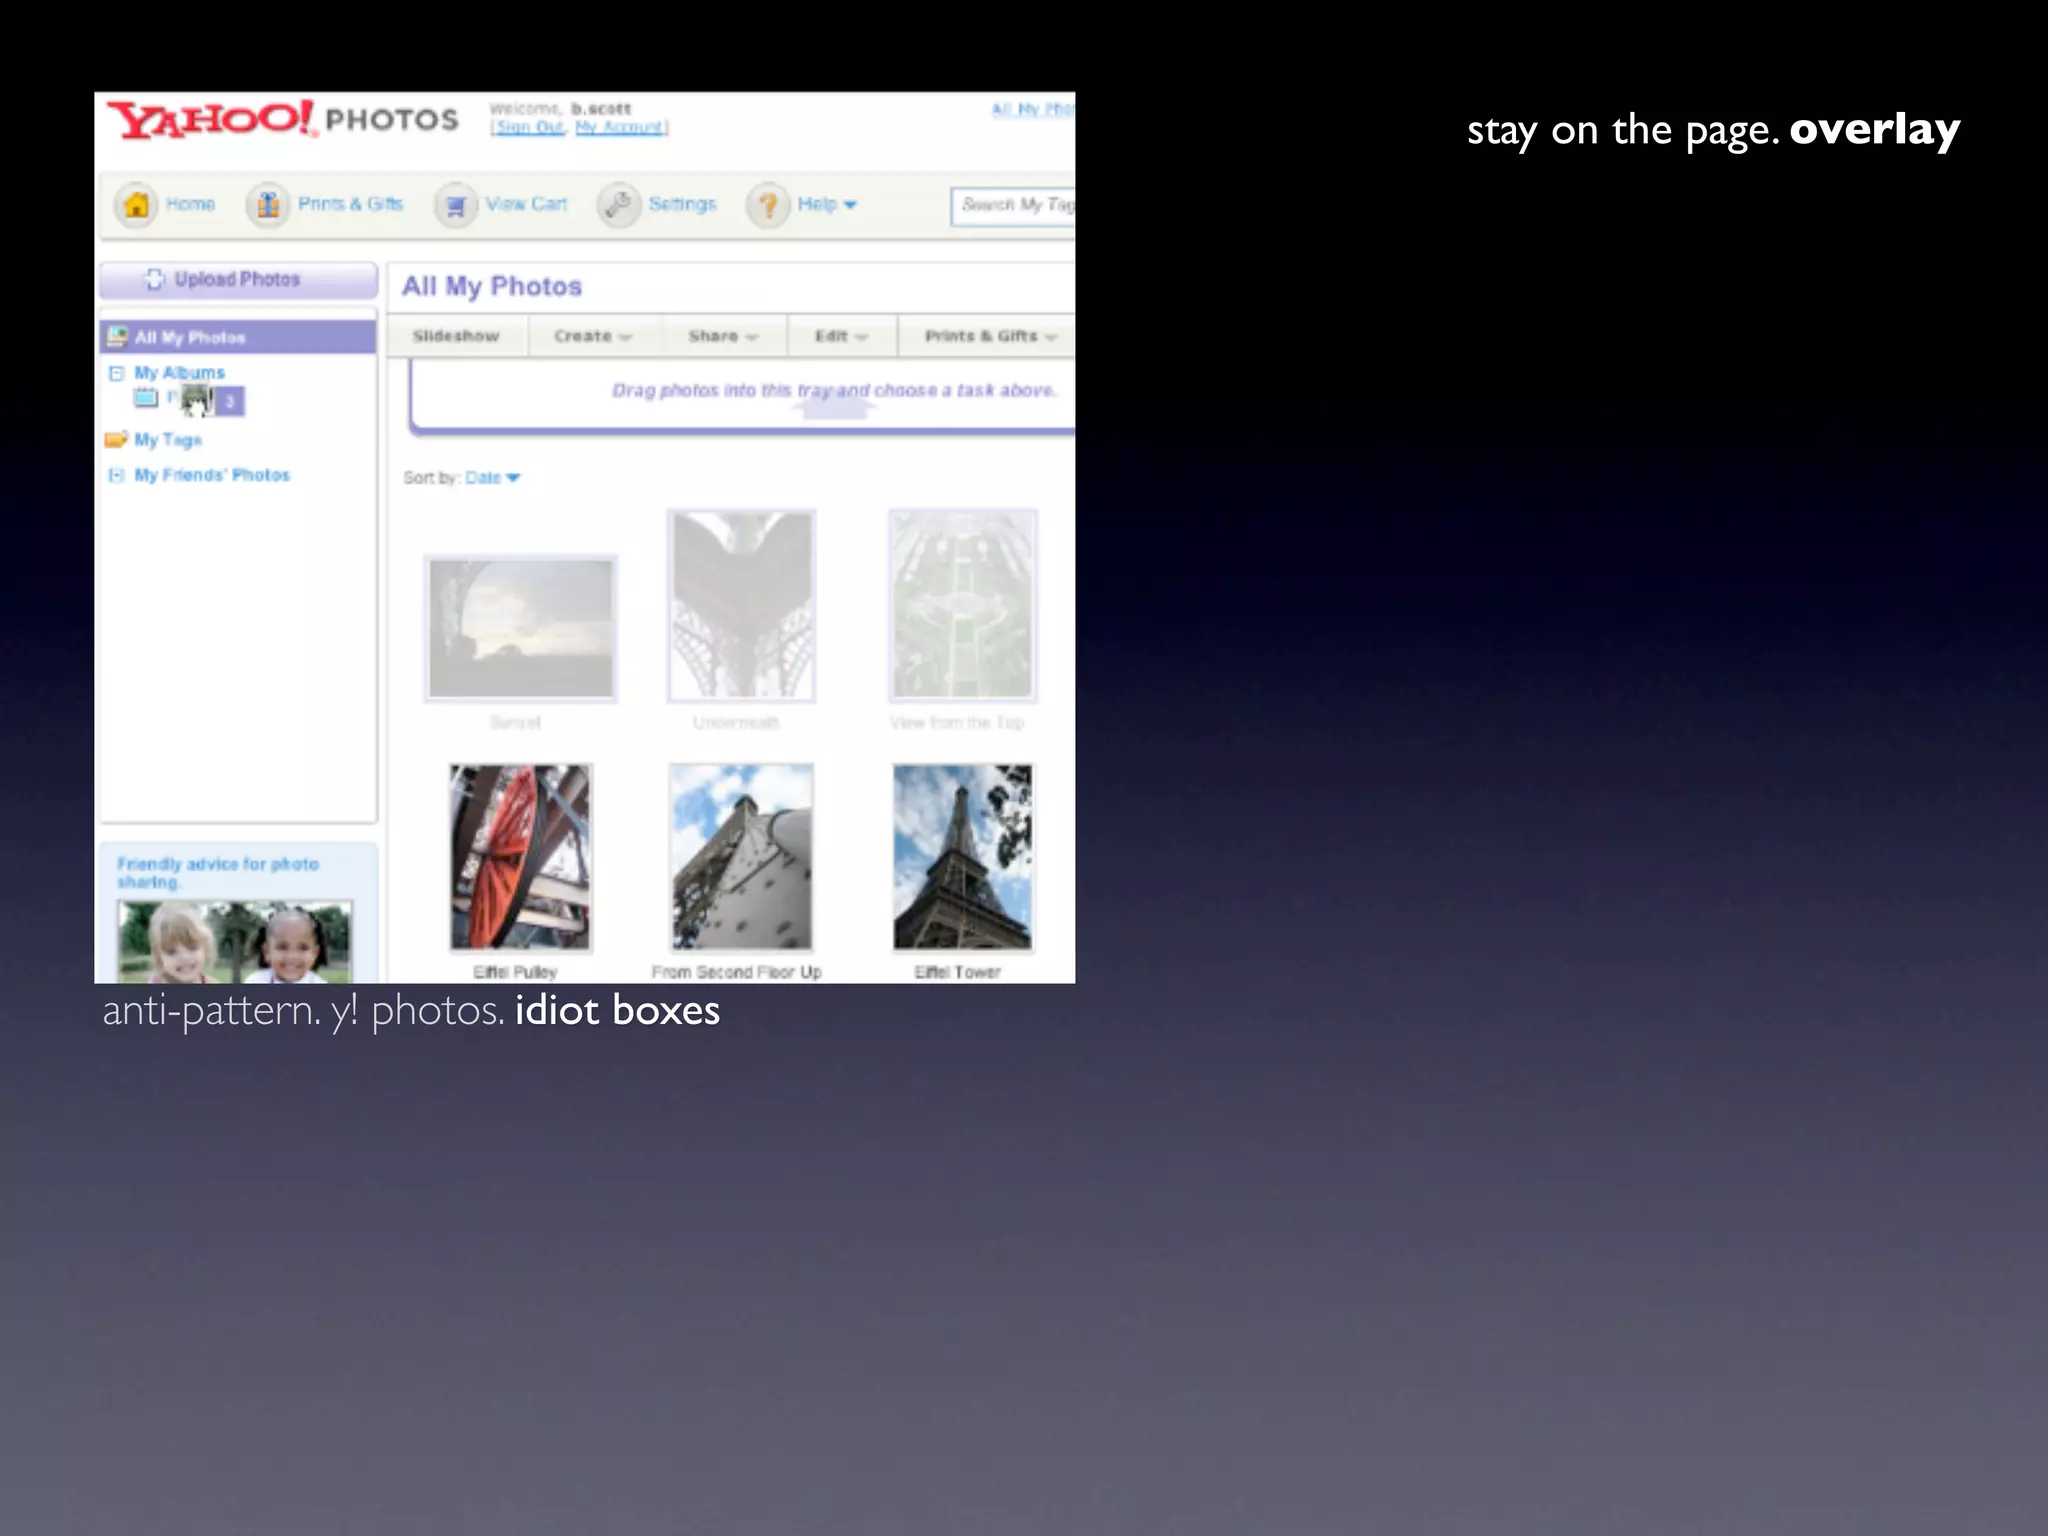
Task: Click the Help question mark icon
Action: coord(768,206)
